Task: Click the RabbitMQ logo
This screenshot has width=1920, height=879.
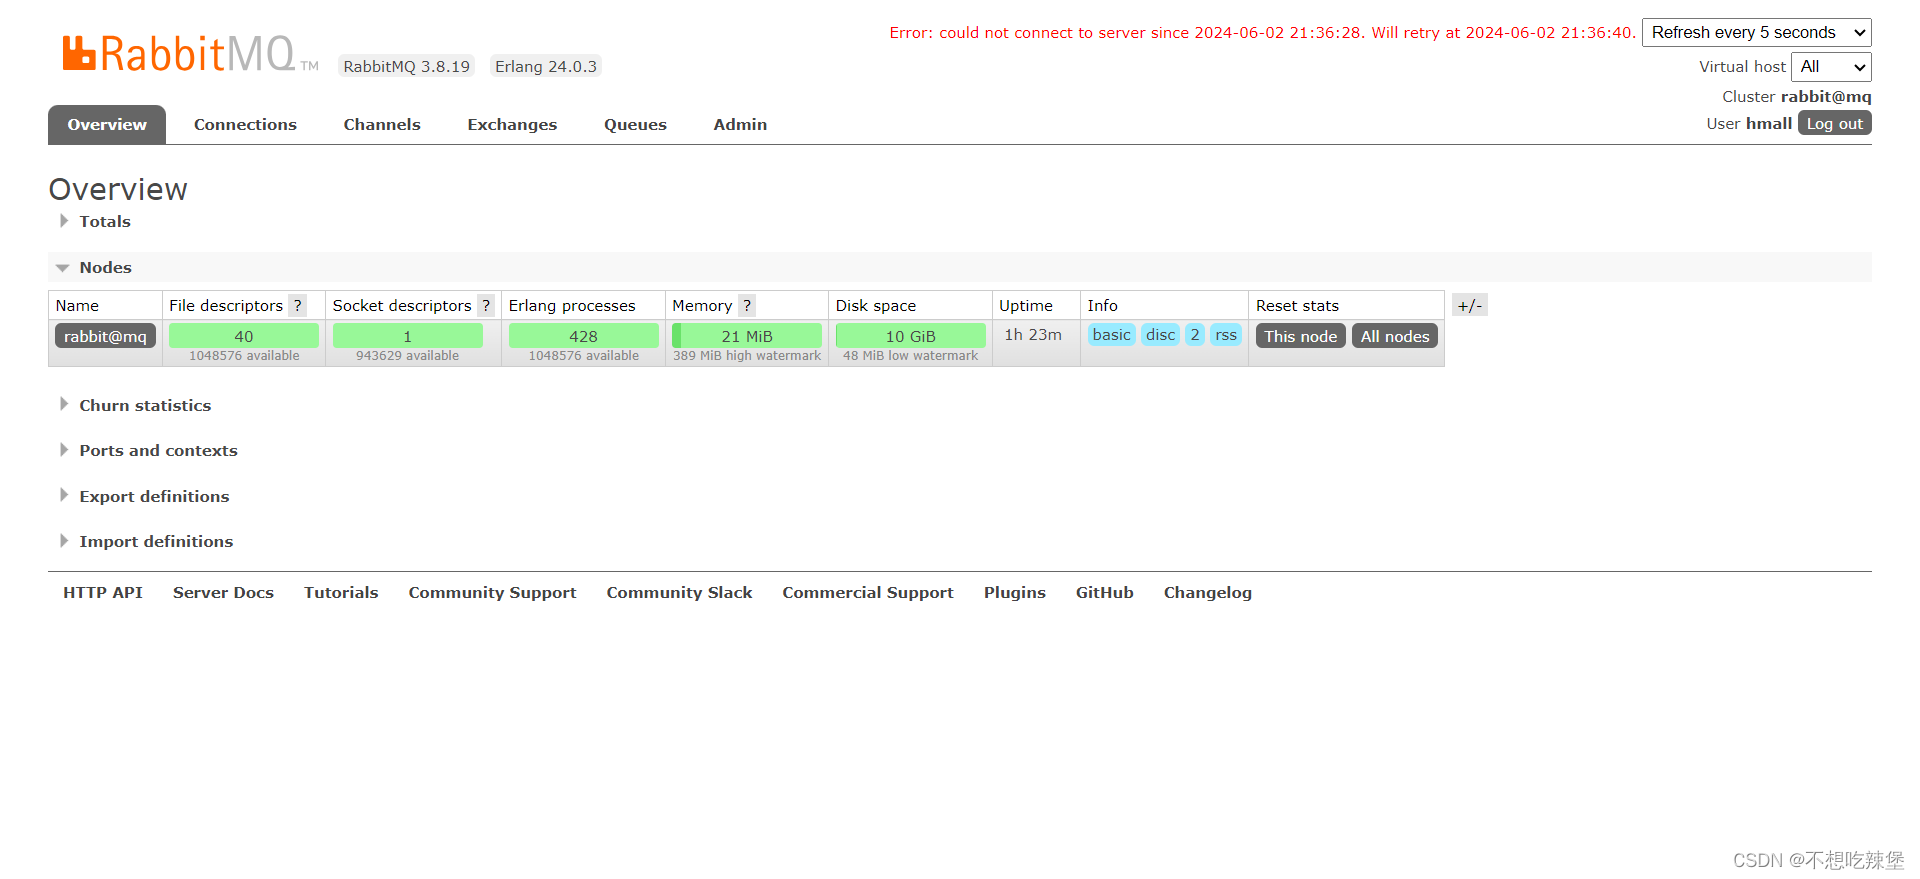Action: coord(190,54)
